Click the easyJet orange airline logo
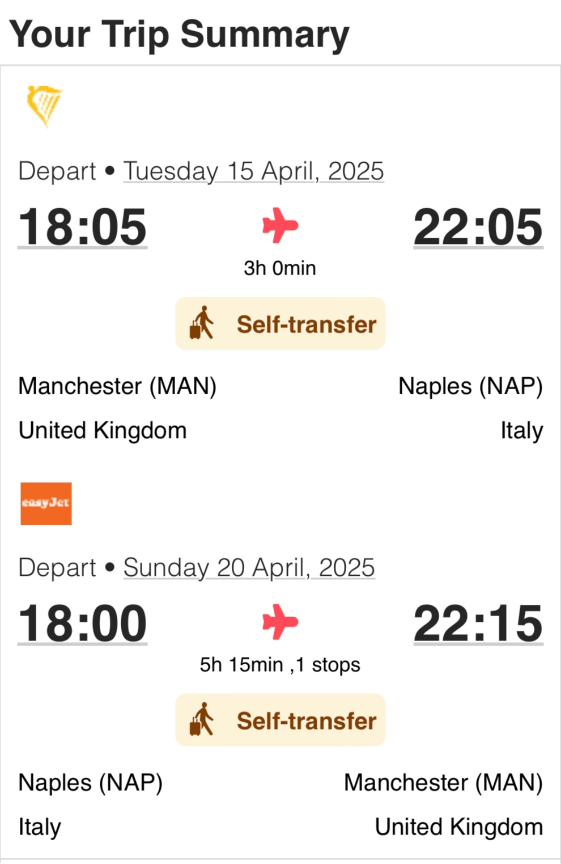Viewport: 561px width, 864px height. coord(46,504)
